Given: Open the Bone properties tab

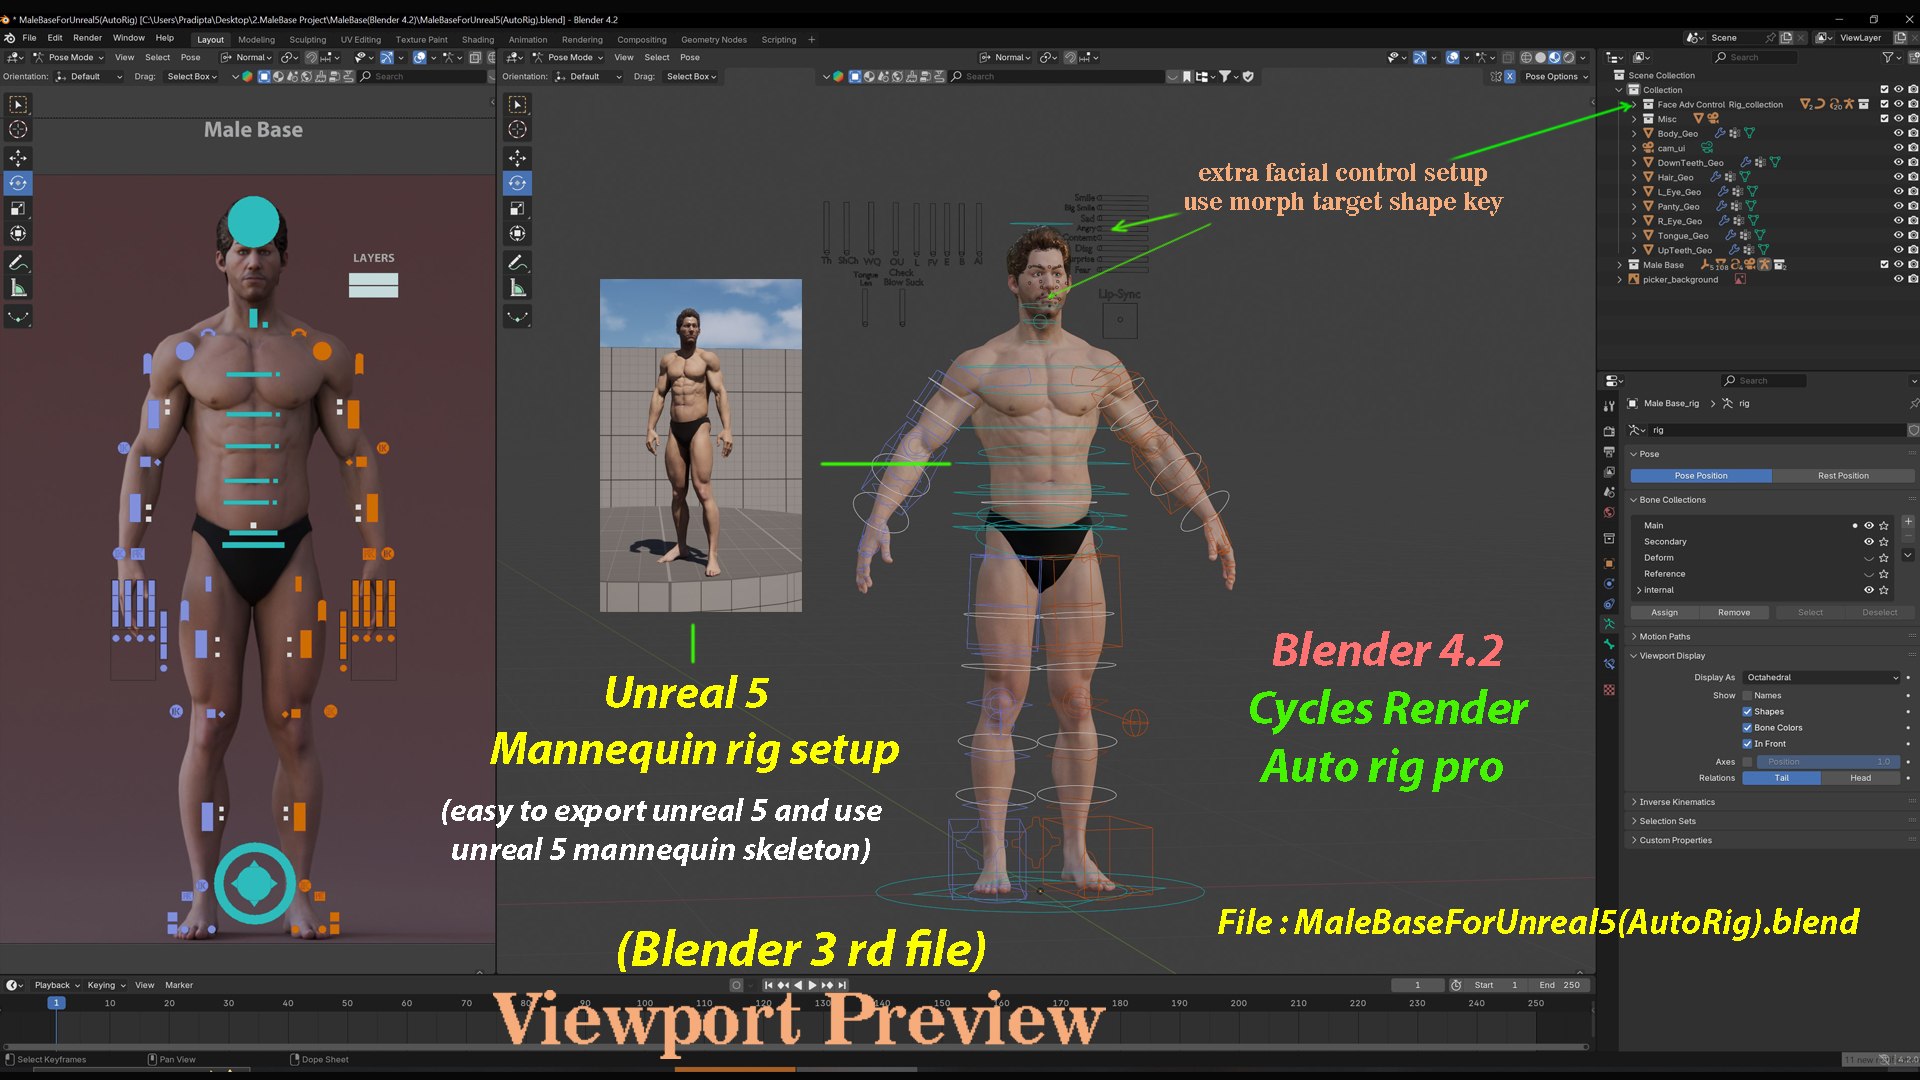Looking at the screenshot, I should point(1609,644).
